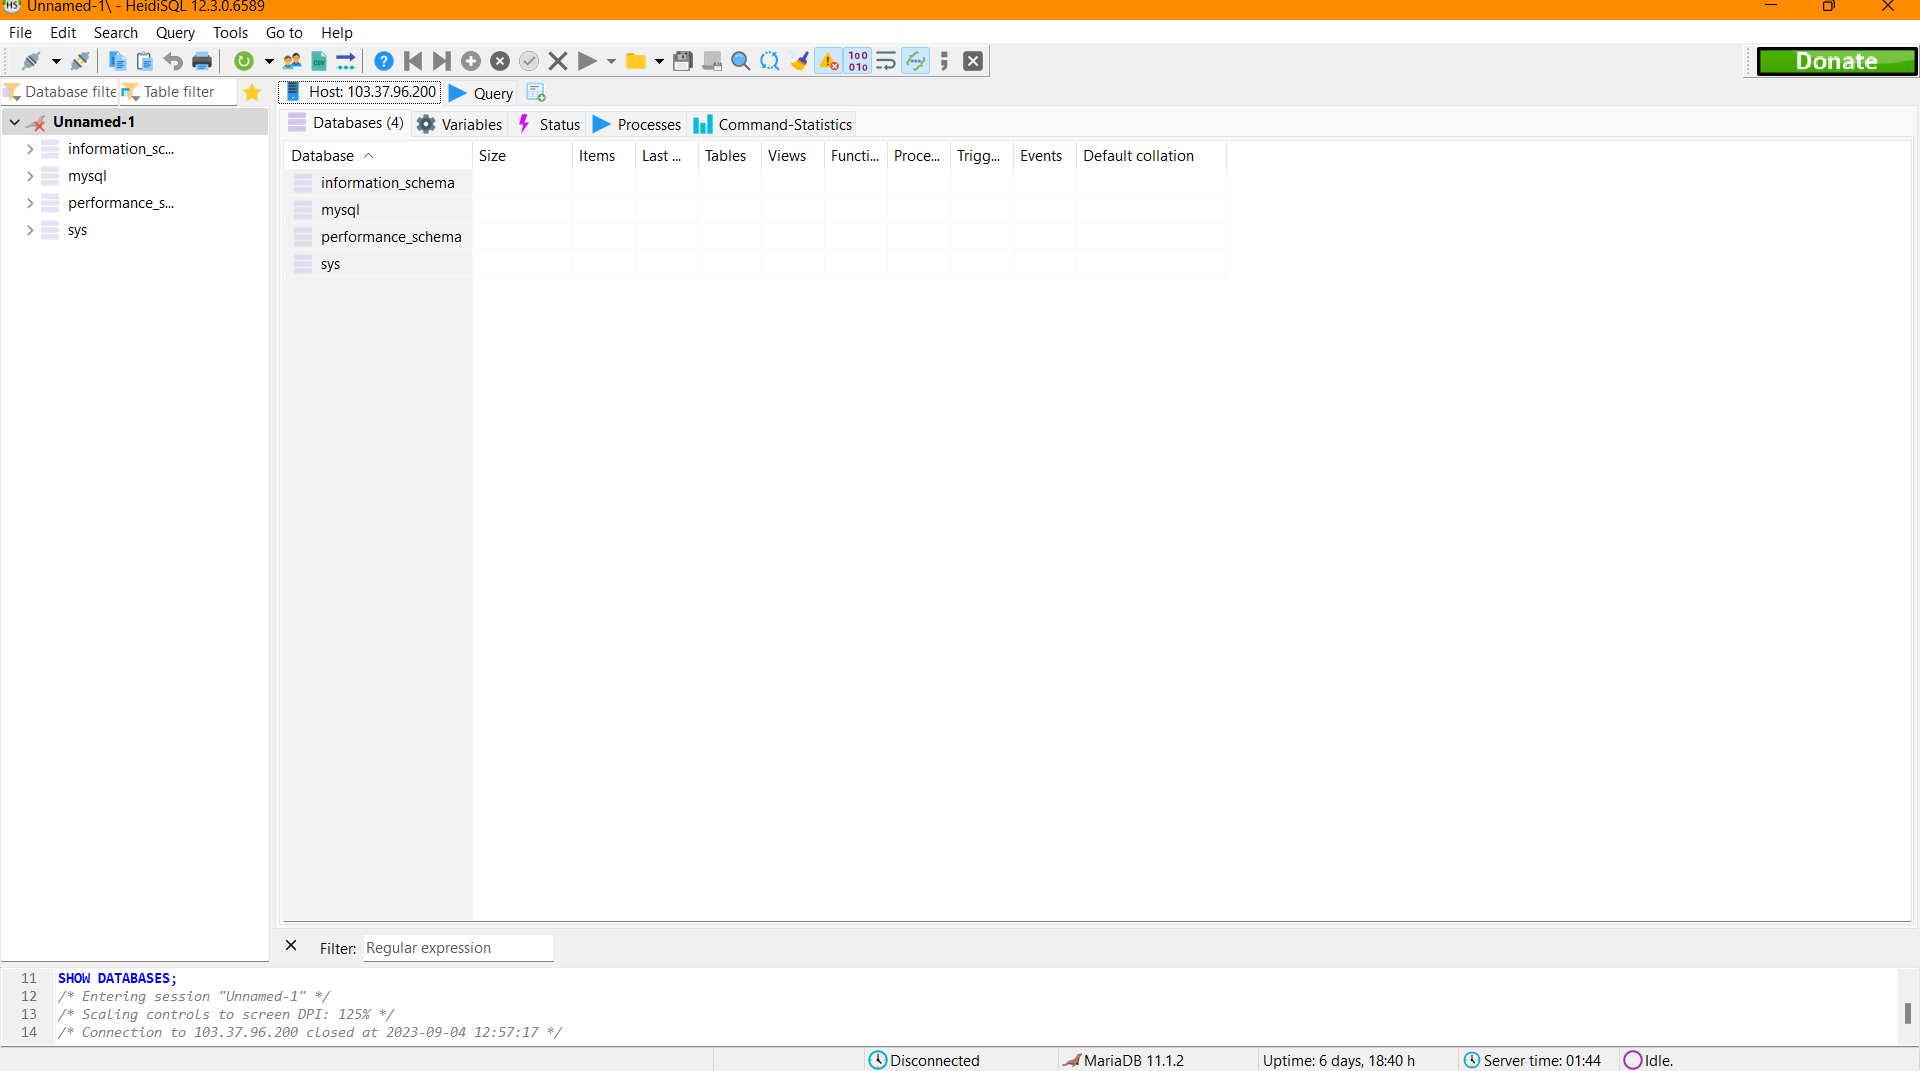Open dropdown arrow next to run query
The width and height of the screenshot is (1920, 1071).
(x=611, y=61)
